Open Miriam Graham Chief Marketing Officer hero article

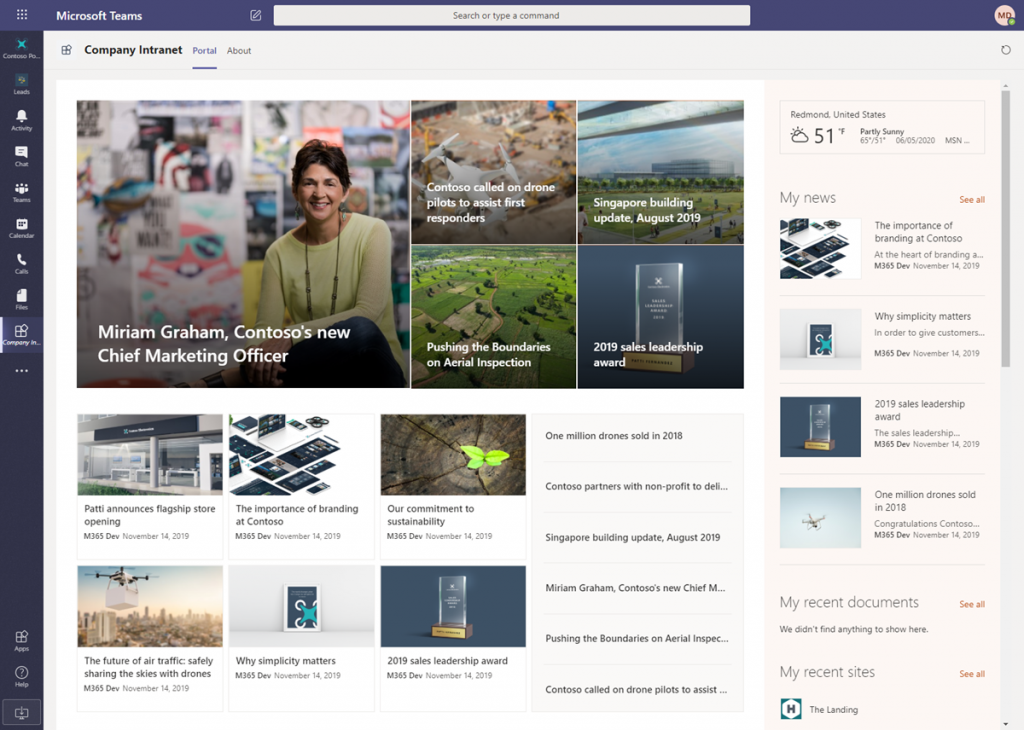[243, 244]
